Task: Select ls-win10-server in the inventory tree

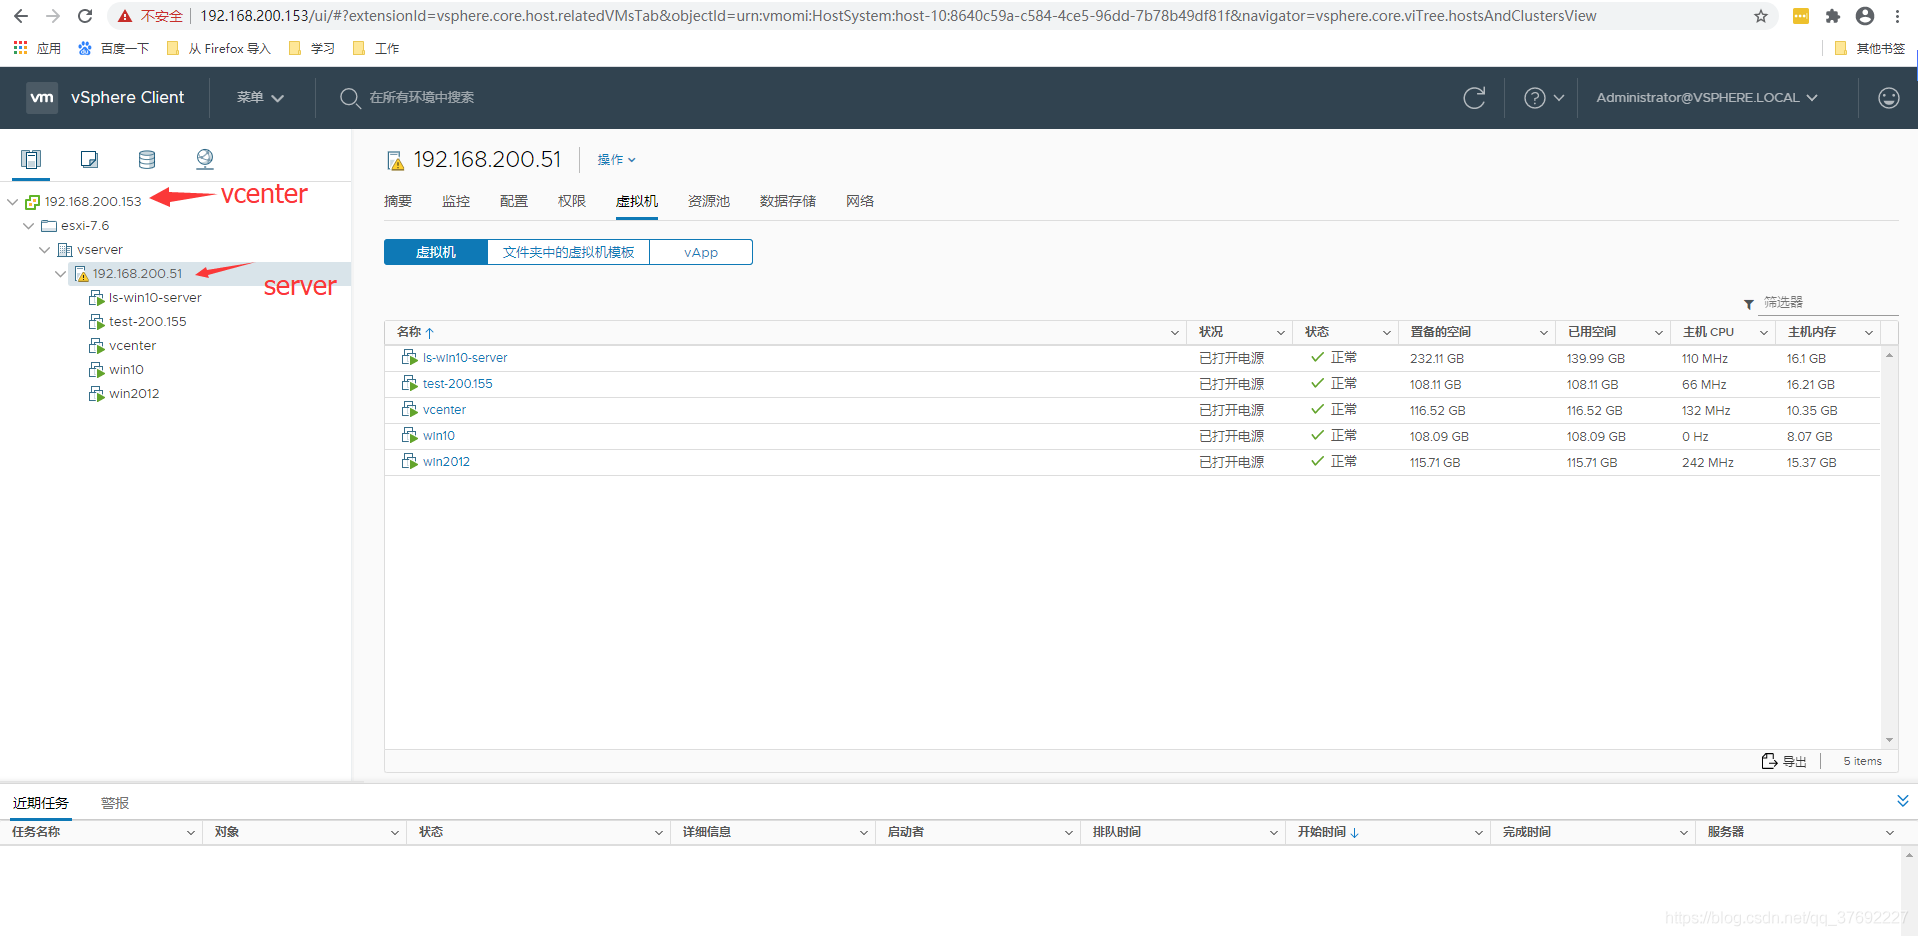Action: point(155,297)
